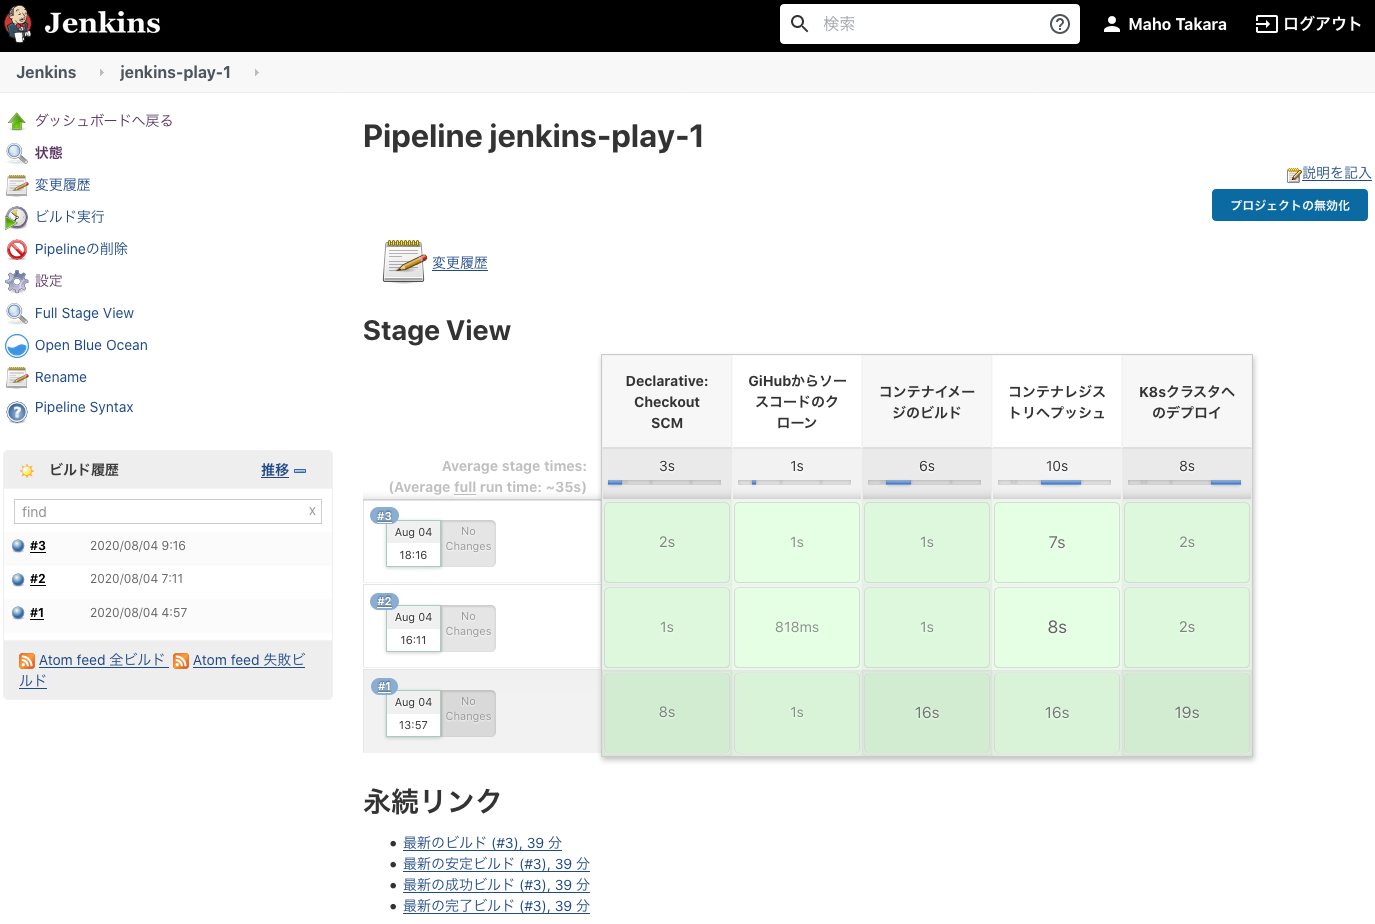Click プロジェクトの無効化 button
The height and width of the screenshot is (924, 1375).
click(x=1290, y=205)
